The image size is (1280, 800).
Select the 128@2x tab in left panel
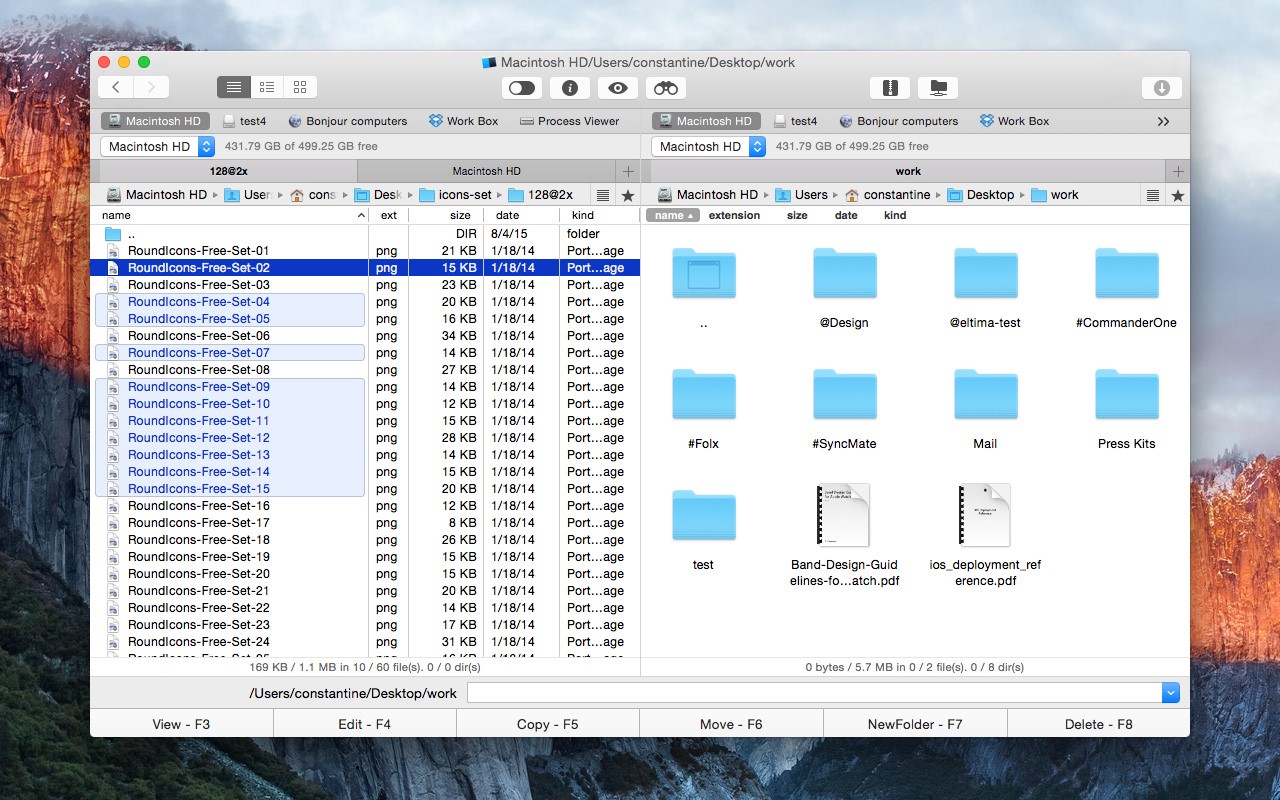pyautogui.click(x=229, y=171)
